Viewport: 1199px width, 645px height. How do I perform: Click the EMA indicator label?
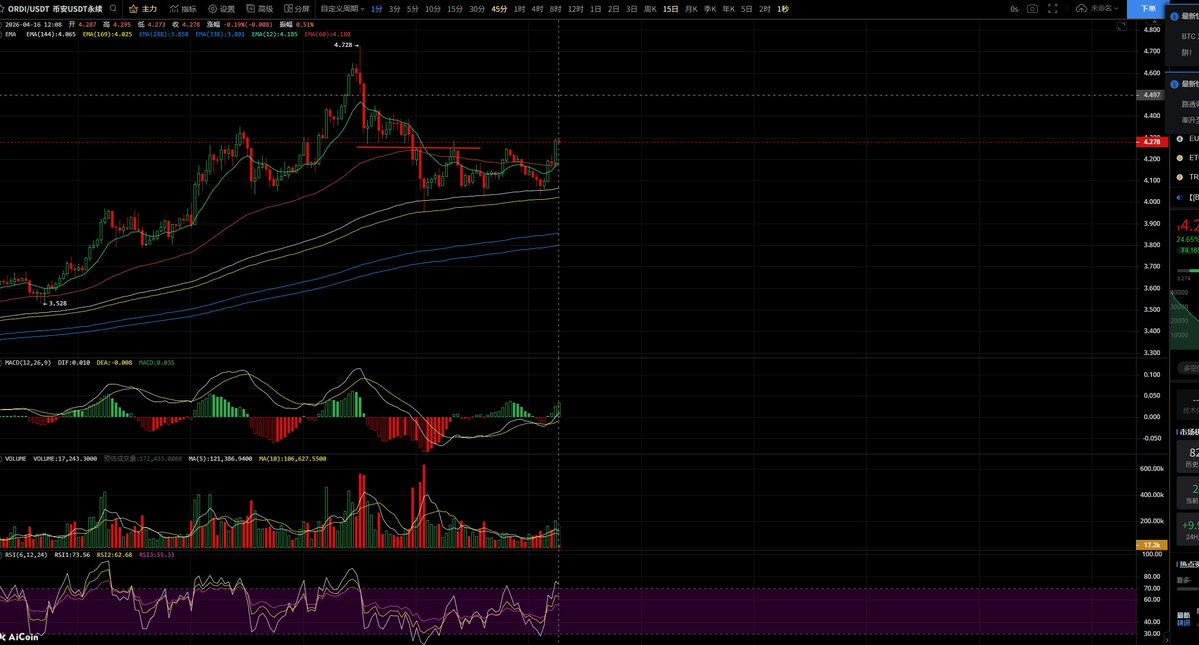point(11,34)
